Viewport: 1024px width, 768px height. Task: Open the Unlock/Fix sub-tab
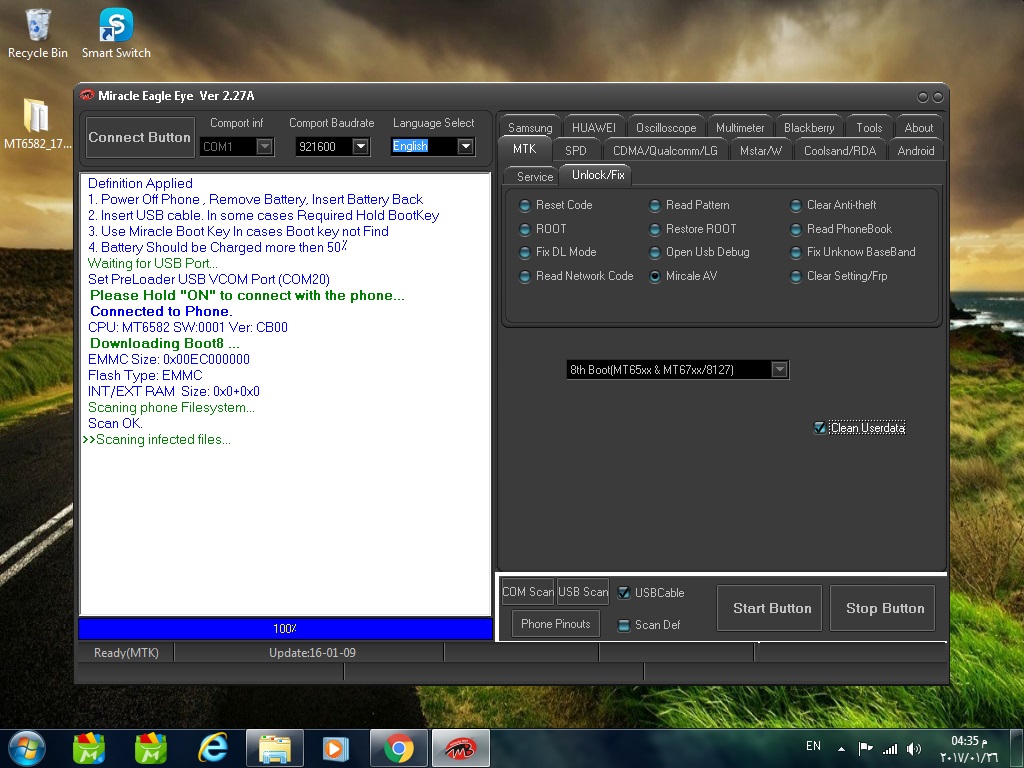coord(598,174)
